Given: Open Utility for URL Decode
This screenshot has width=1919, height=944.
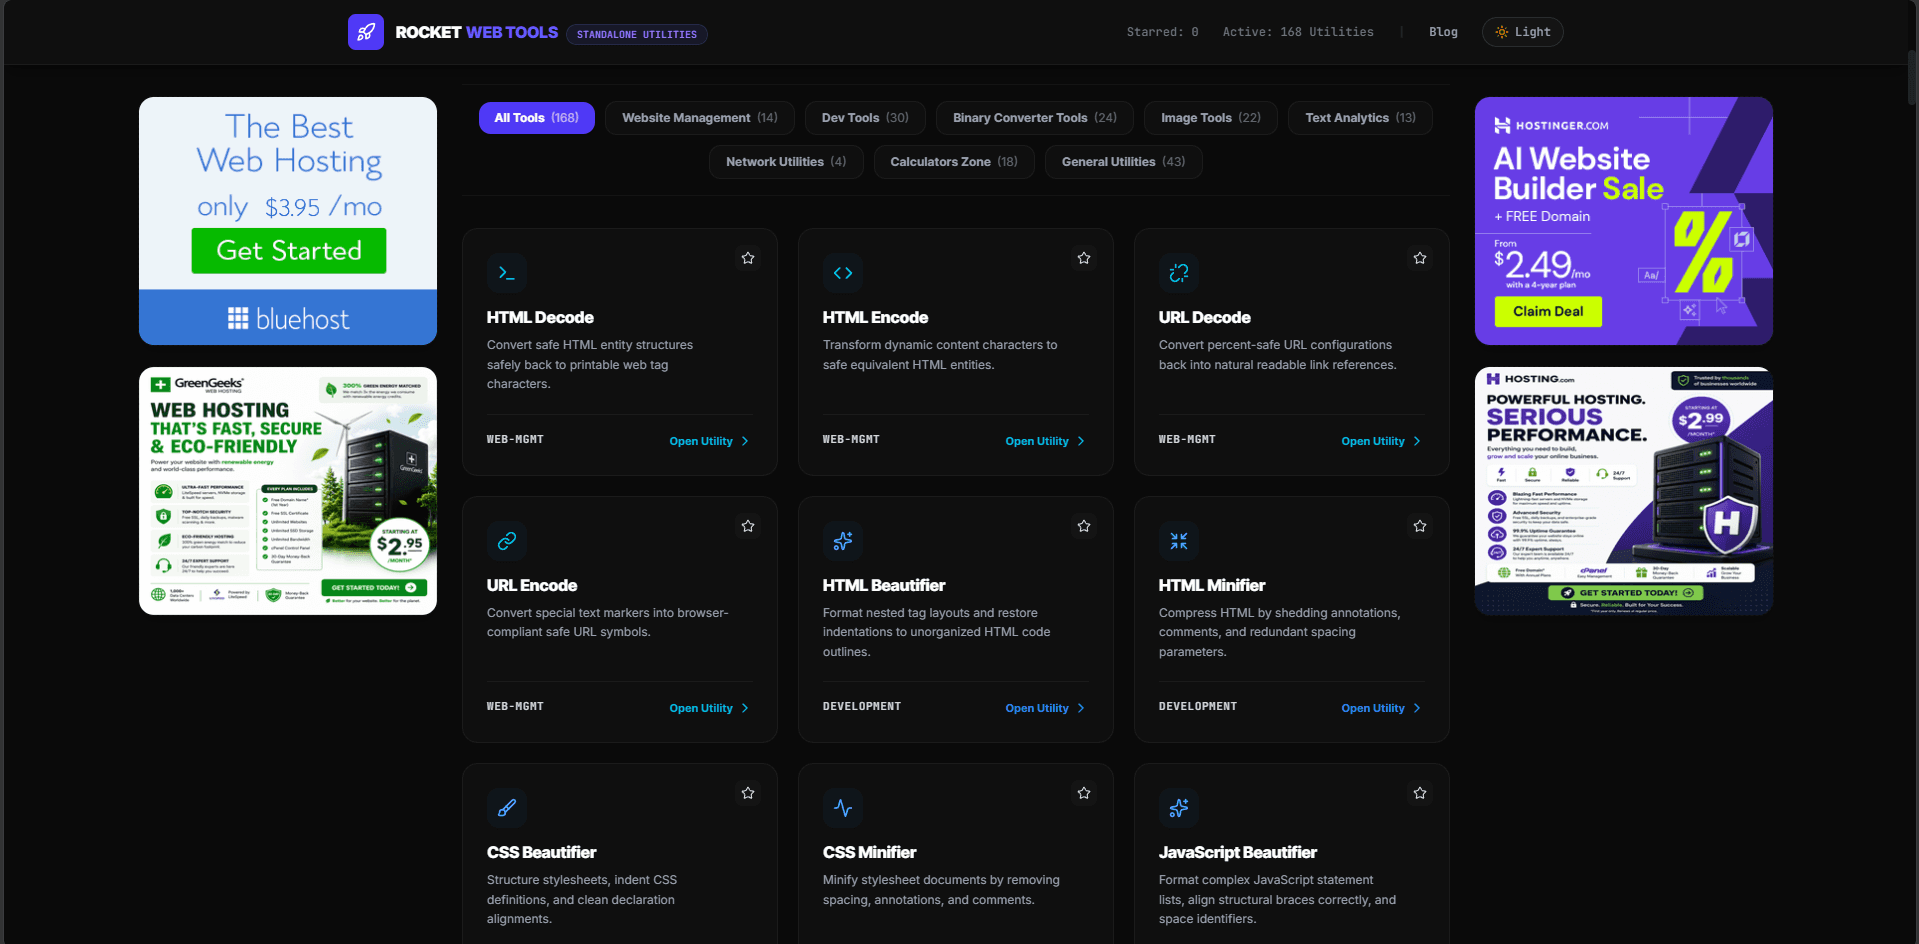Looking at the screenshot, I should click(1381, 441).
